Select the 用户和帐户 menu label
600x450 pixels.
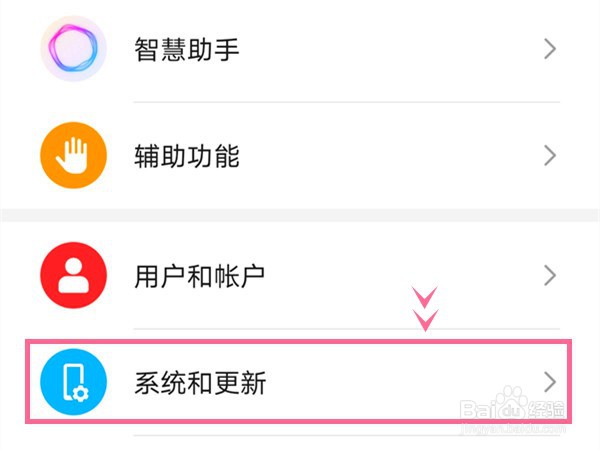tap(200, 275)
